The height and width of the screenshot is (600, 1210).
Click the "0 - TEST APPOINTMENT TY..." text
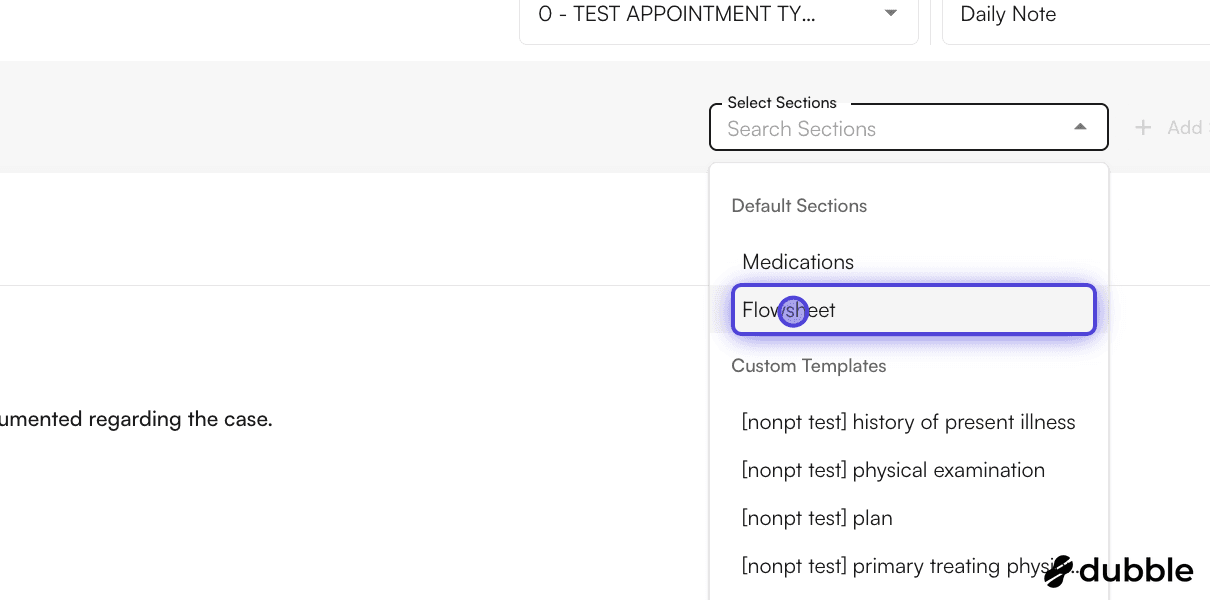676,15
